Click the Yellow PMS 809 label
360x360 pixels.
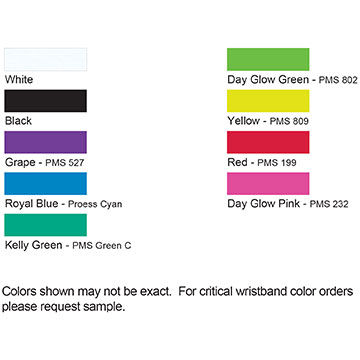click(x=268, y=121)
